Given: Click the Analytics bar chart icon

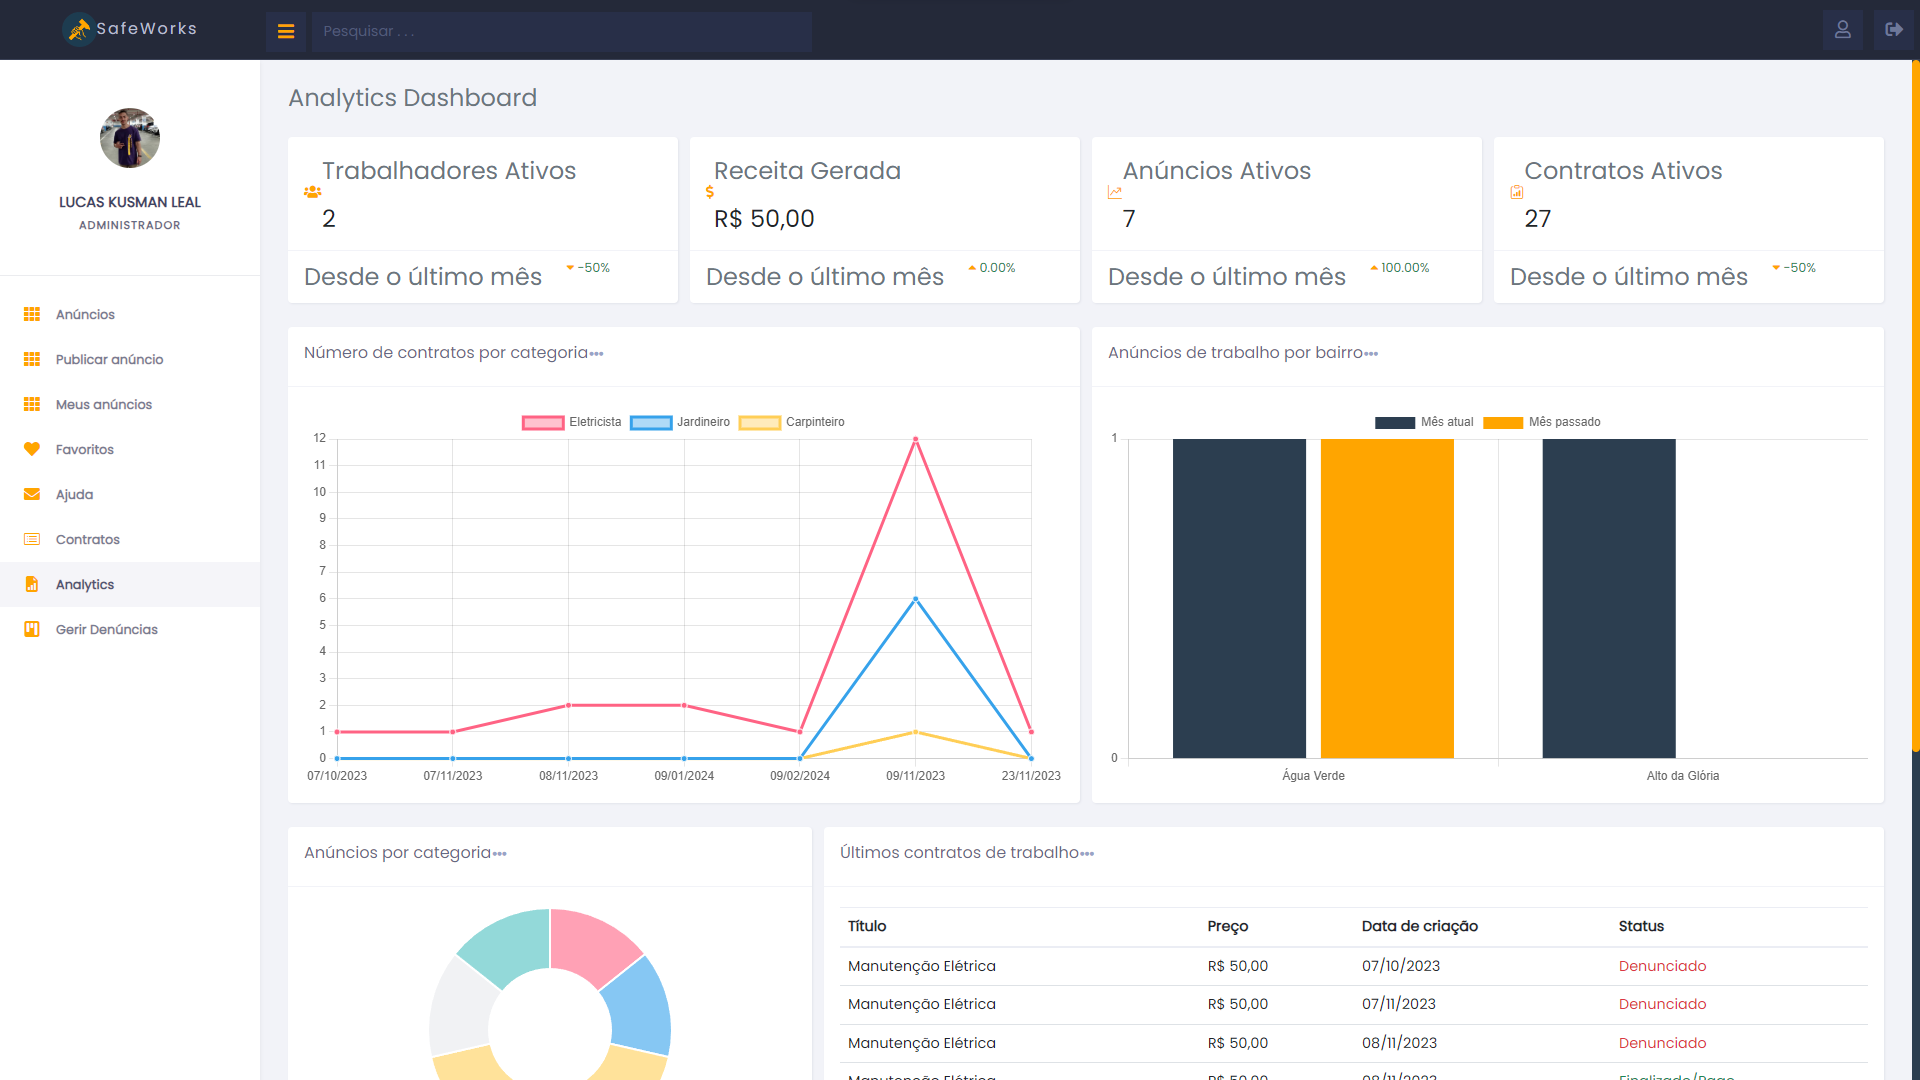Looking at the screenshot, I should (x=32, y=583).
